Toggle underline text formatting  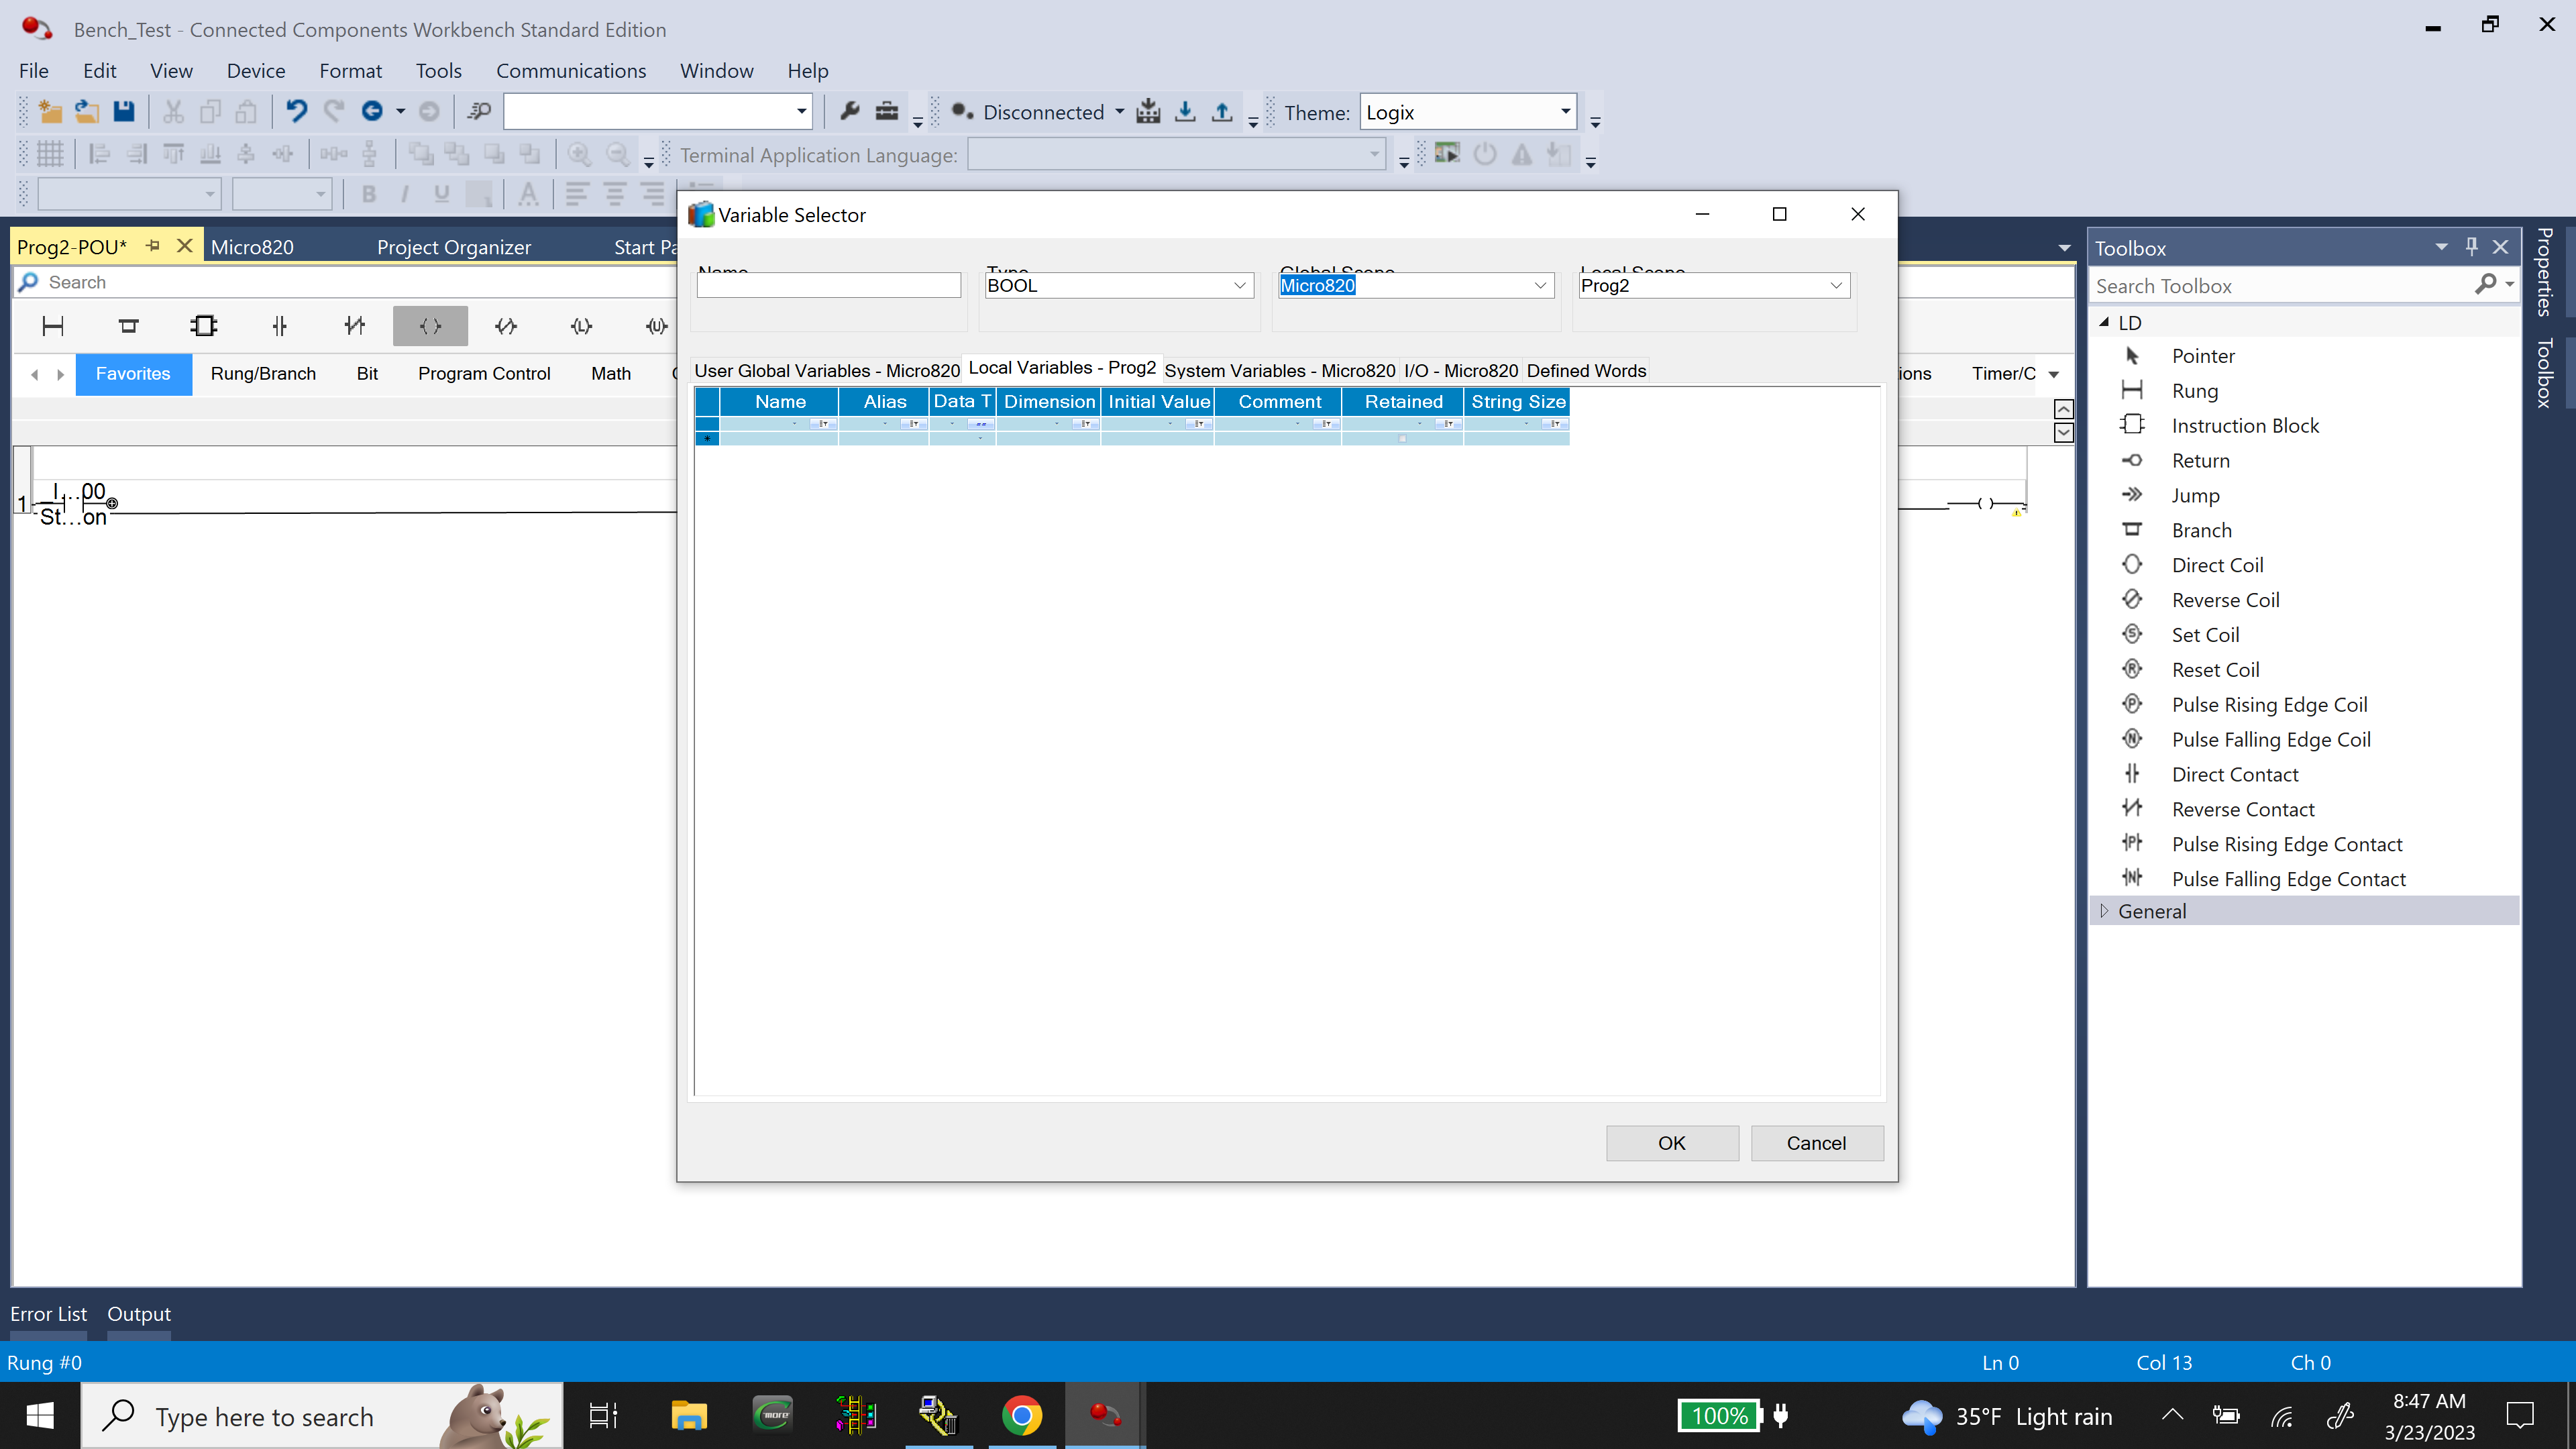(441, 194)
